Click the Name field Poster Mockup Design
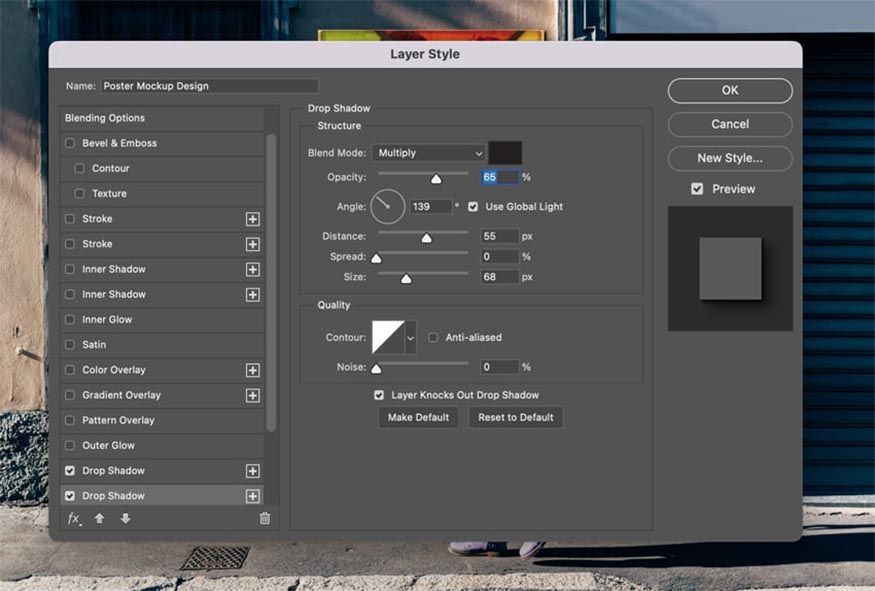Viewport: 875px width, 591px height. tap(209, 86)
